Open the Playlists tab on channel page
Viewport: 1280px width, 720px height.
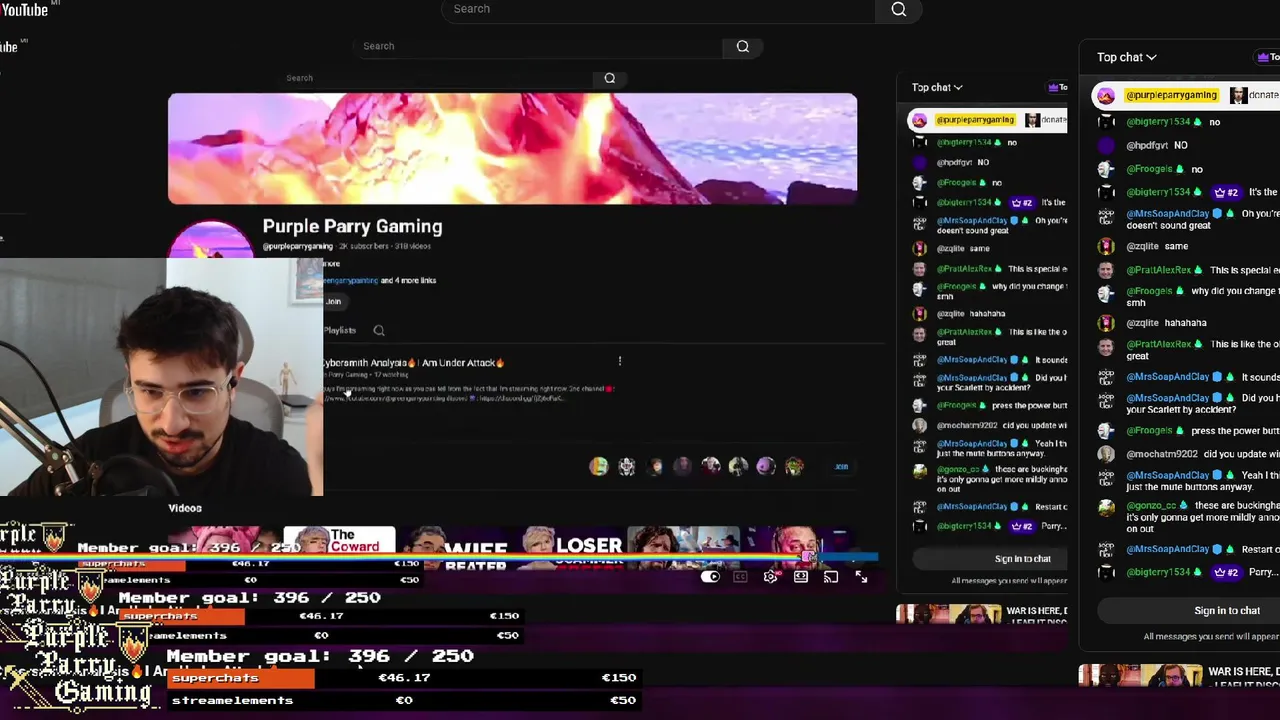[x=339, y=330]
